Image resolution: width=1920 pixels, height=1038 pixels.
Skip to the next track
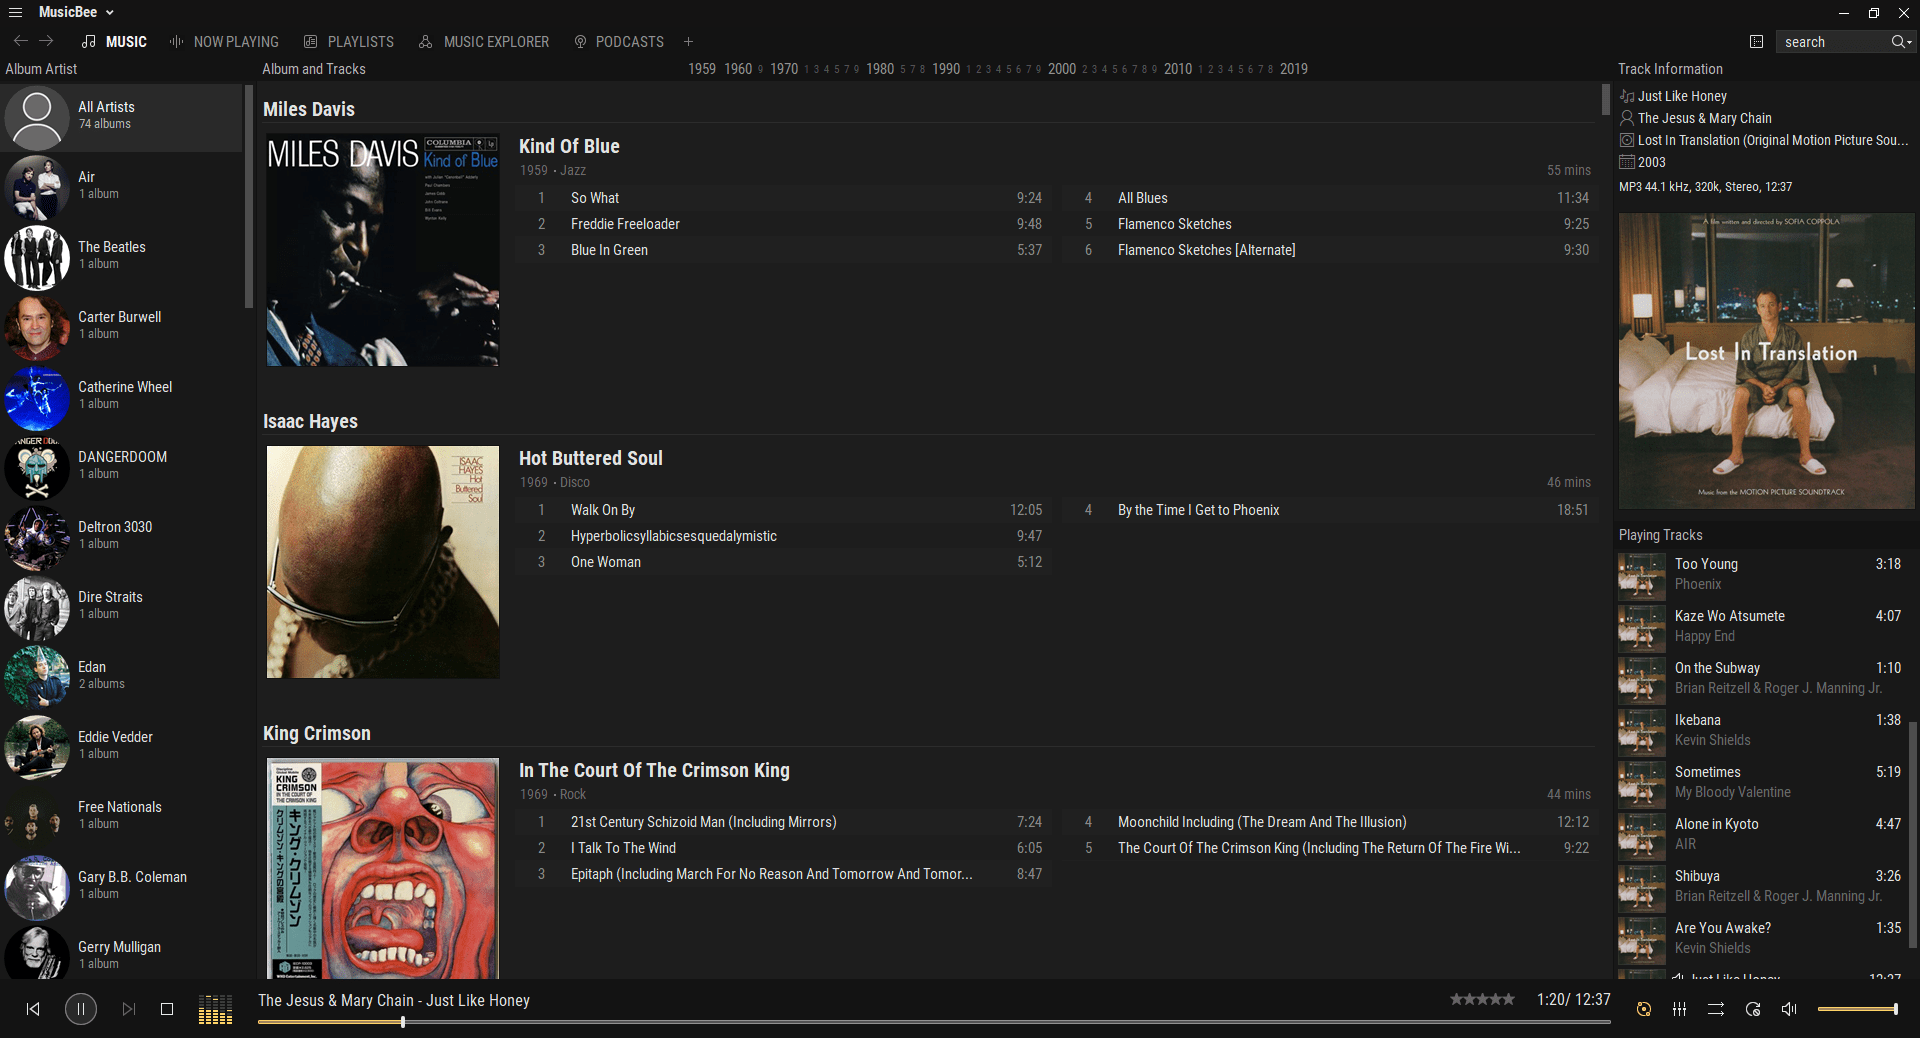coord(128,1009)
